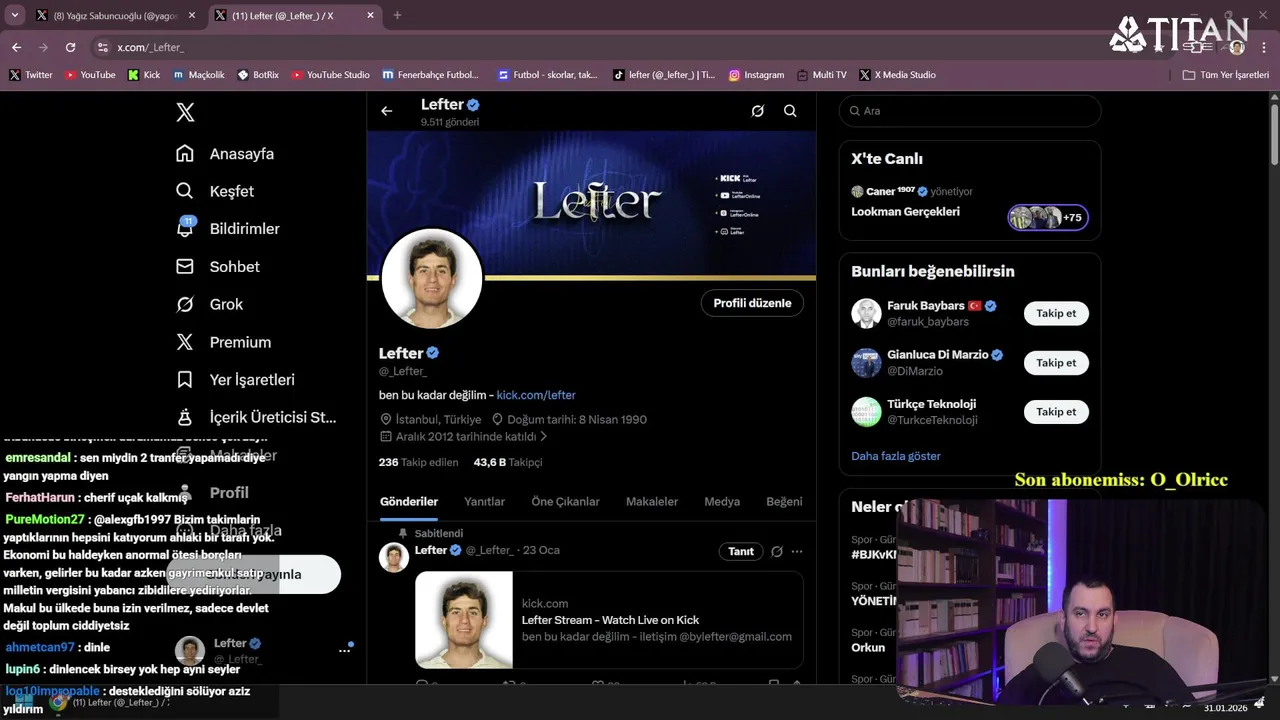Click the Ara search field

(x=970, y=111)
